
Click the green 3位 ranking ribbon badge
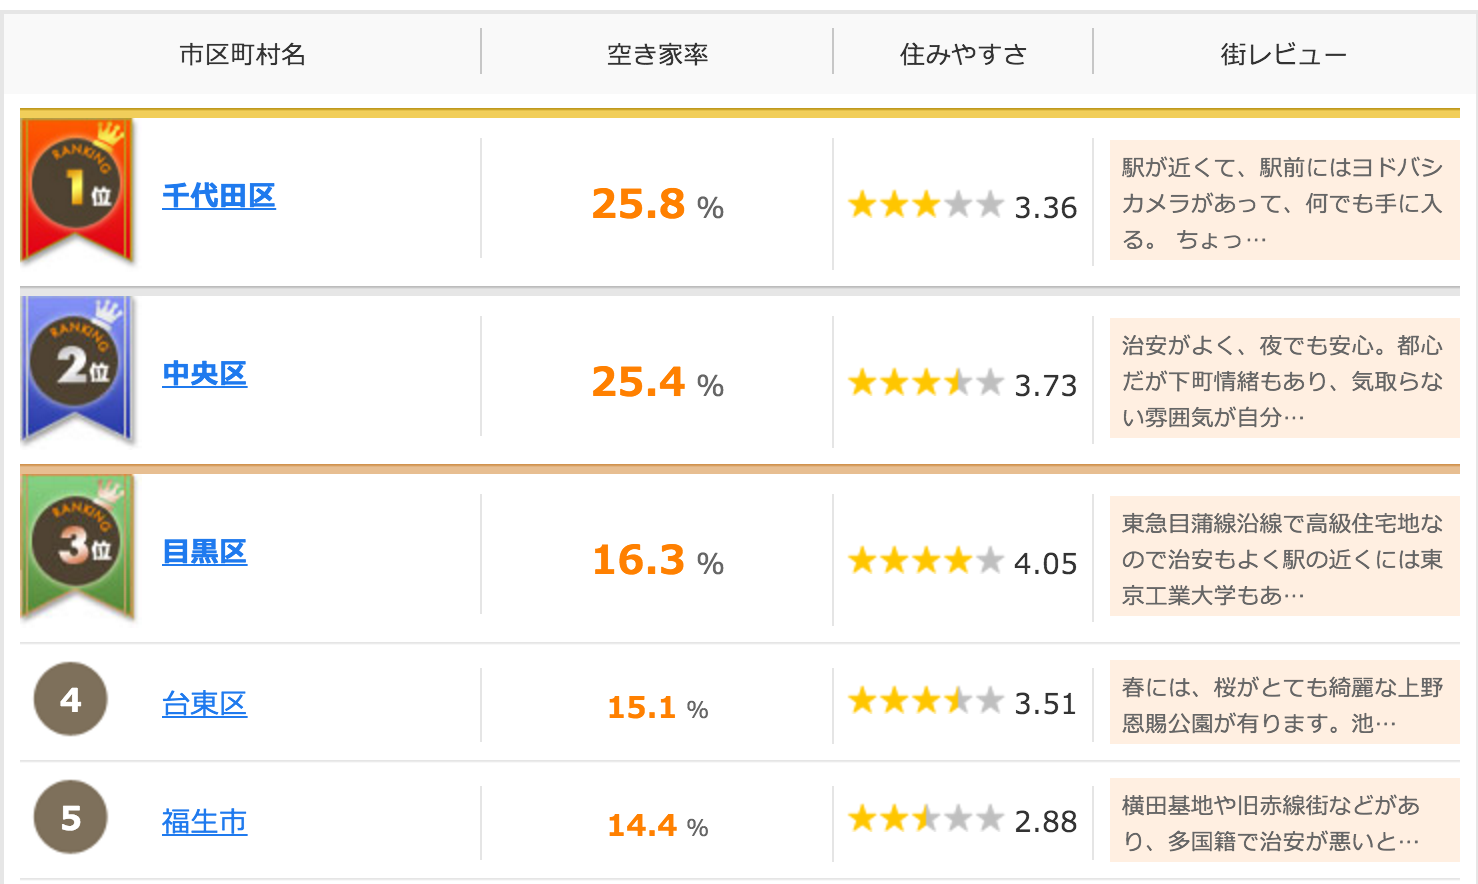[77, 546]
